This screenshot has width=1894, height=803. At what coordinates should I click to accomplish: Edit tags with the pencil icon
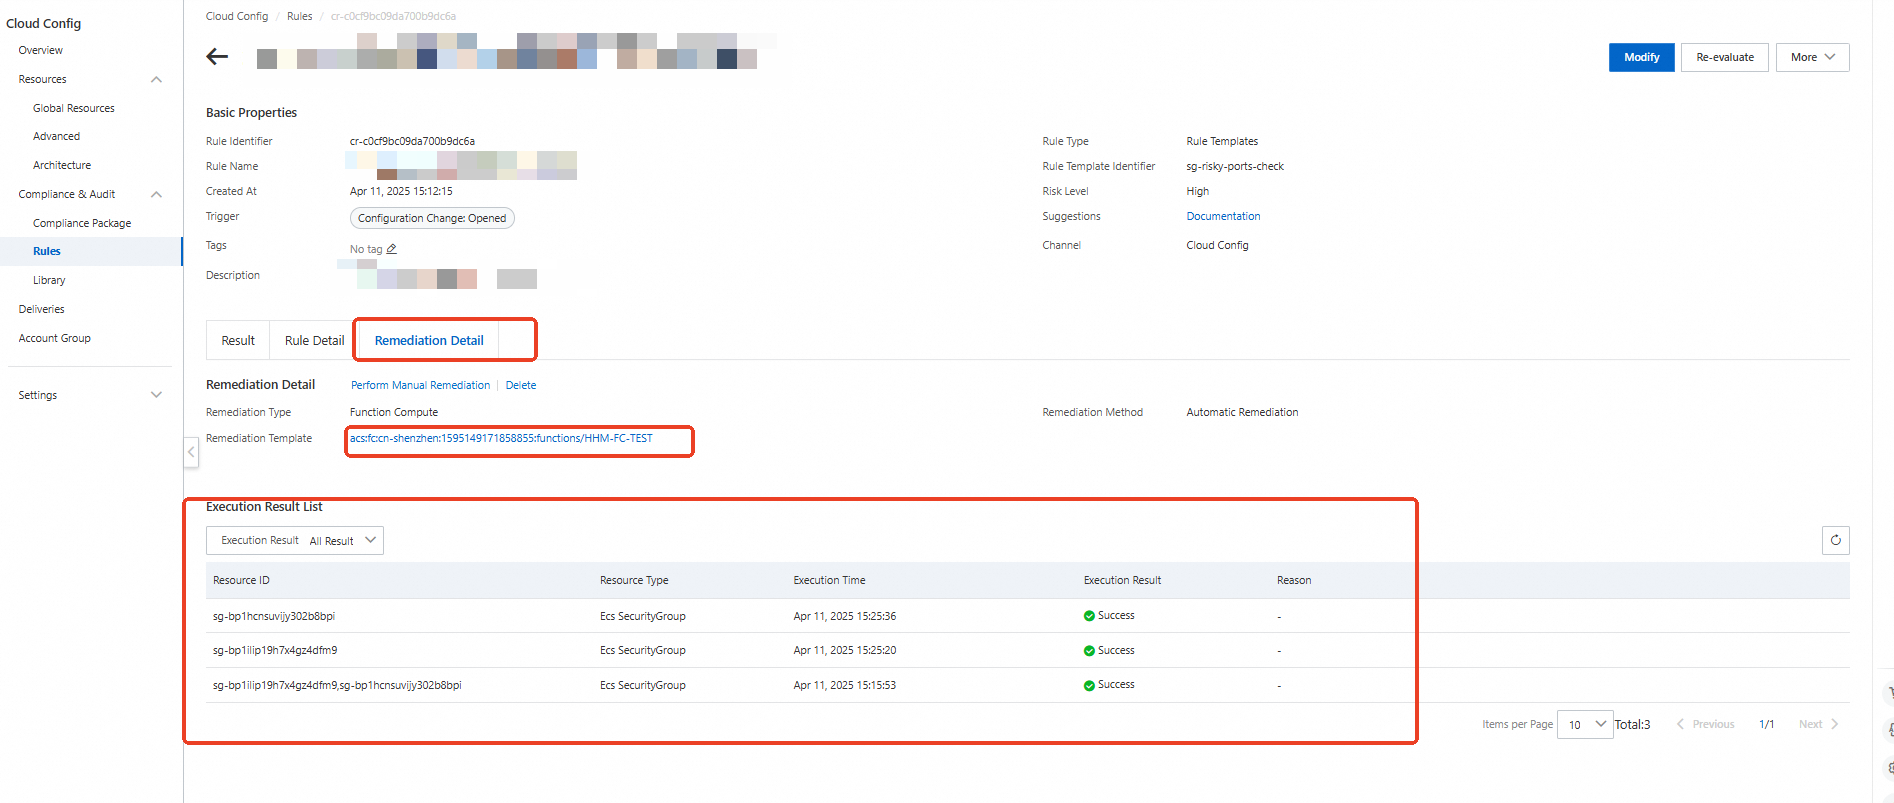tap(392, 249)
